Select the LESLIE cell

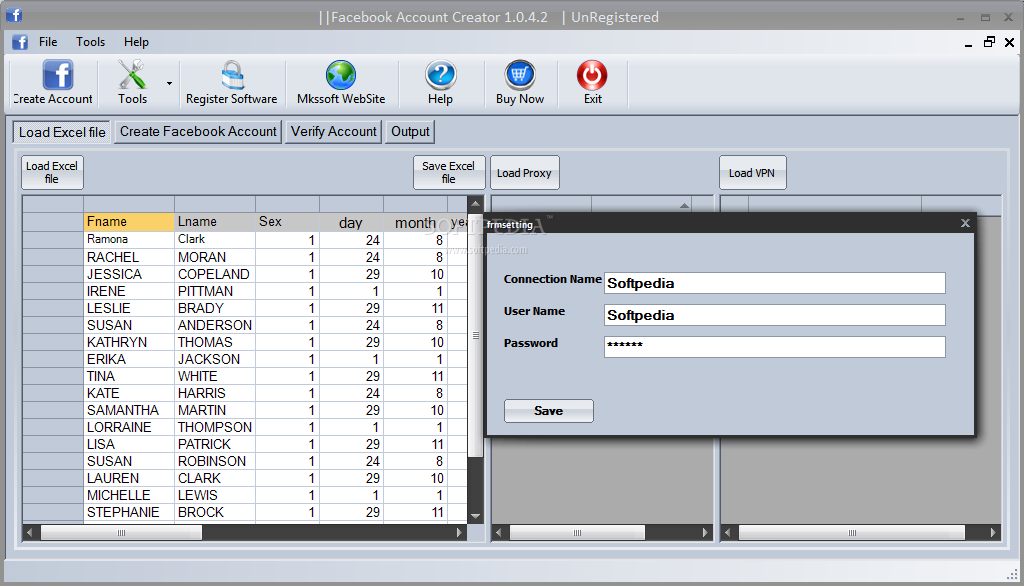pos(129,308)
